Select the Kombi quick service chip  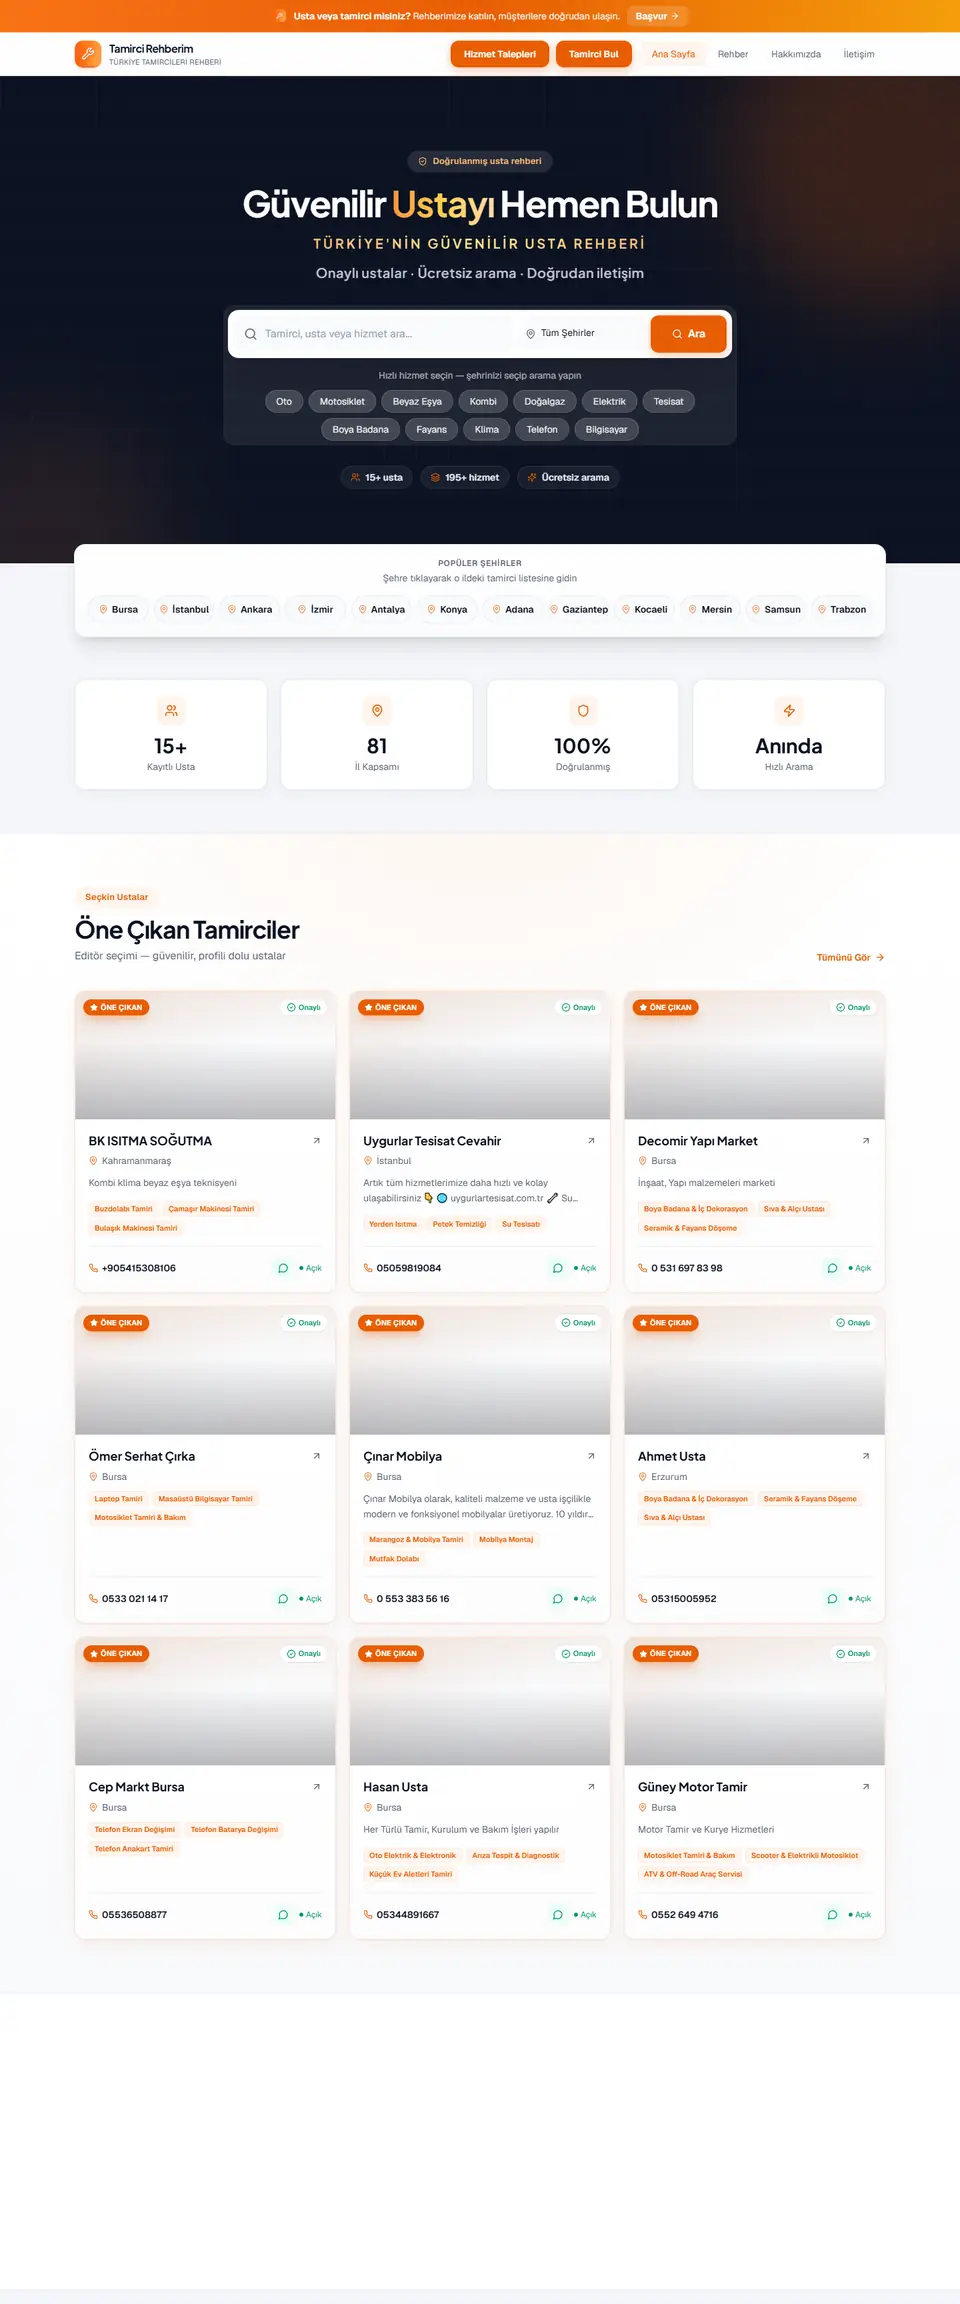483,402
